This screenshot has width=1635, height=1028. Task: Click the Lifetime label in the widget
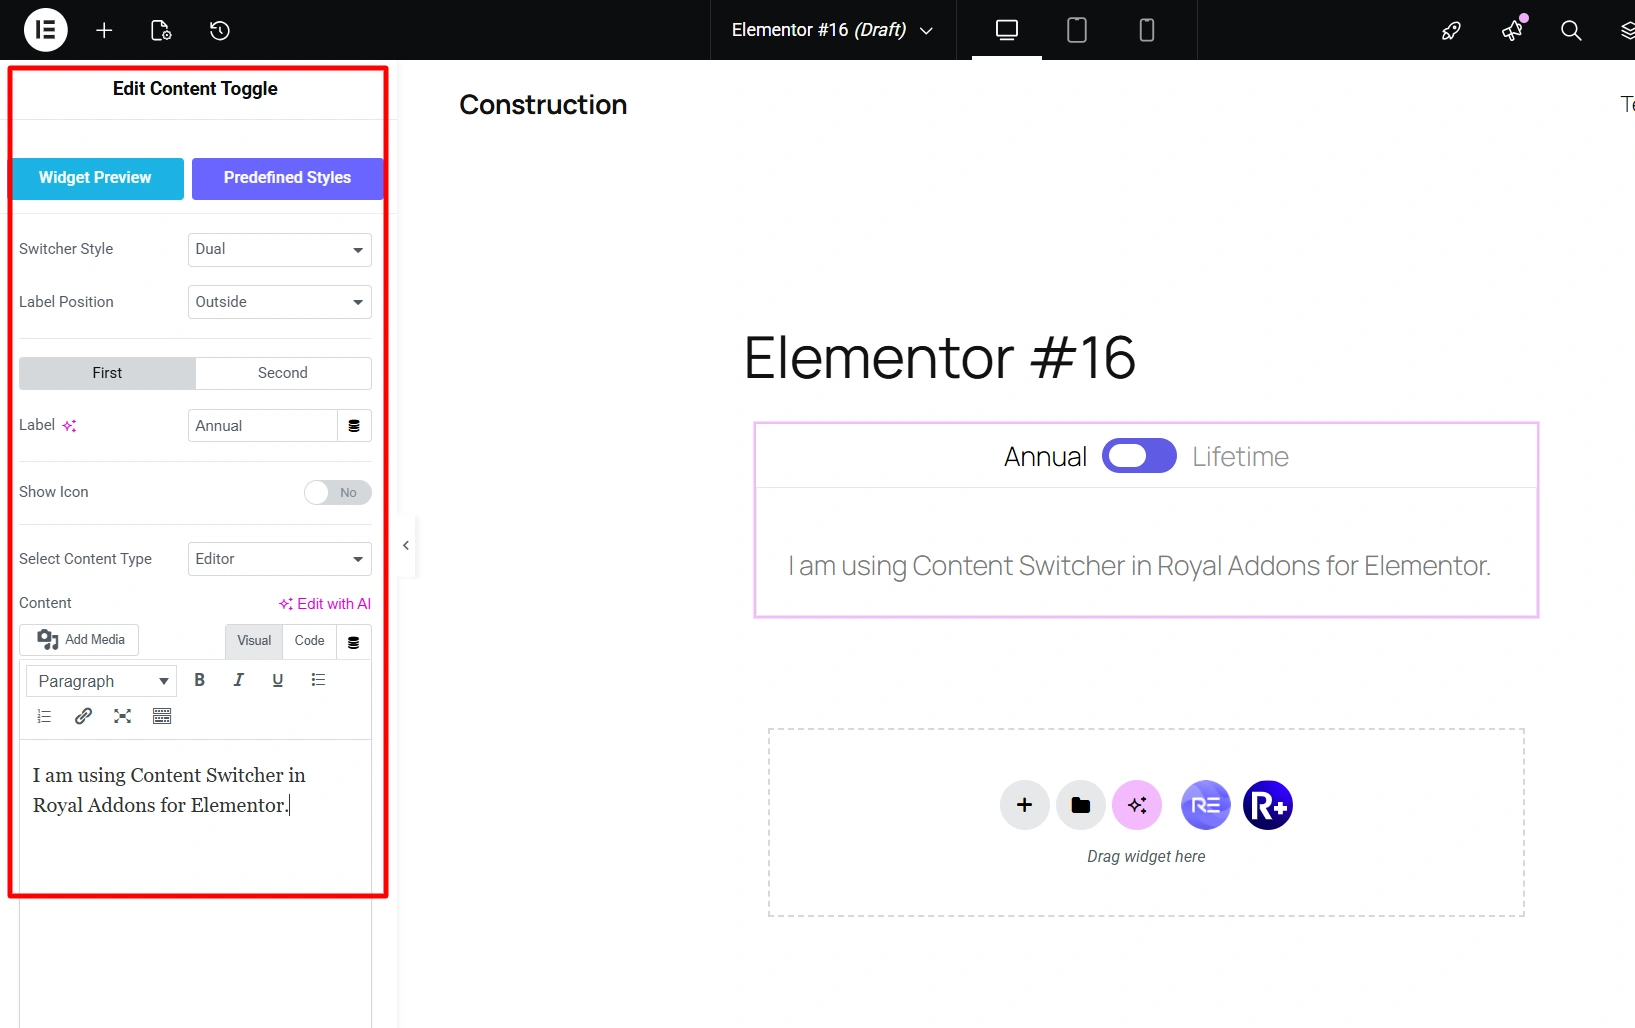(1240, 457)
